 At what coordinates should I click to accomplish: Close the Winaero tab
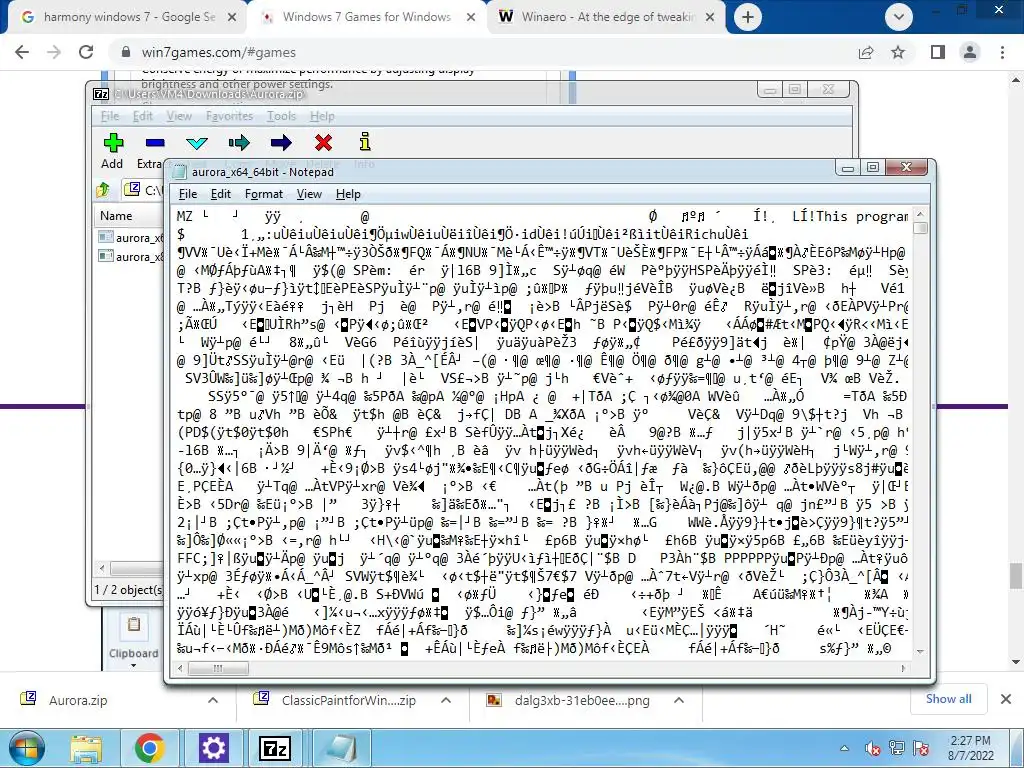(x=711, y=17)
